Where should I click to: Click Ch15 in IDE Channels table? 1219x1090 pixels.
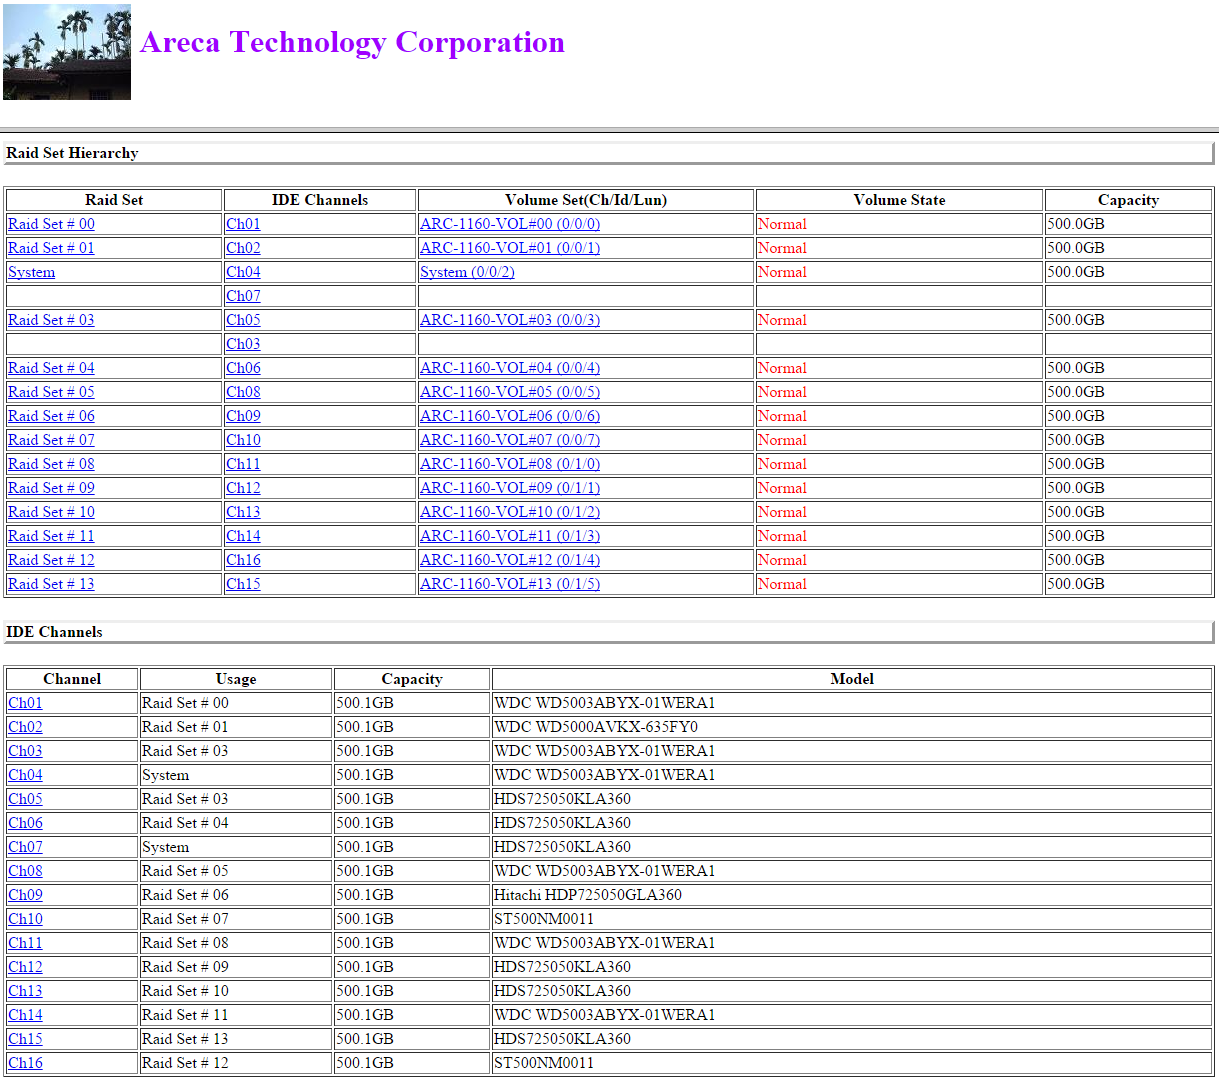(x=25, y=1039)
